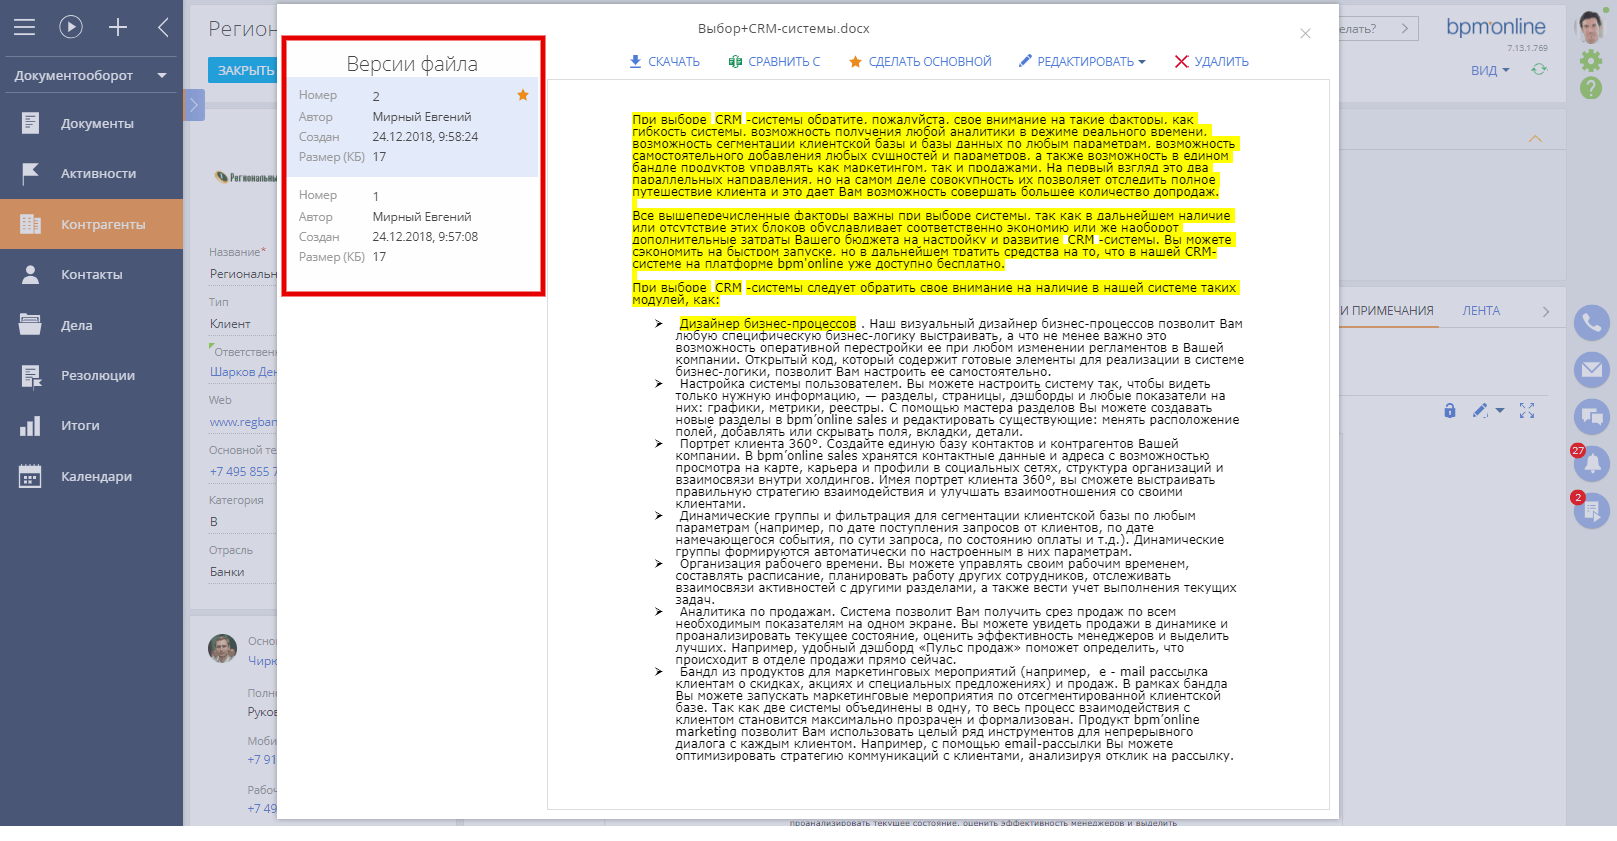Click the Активности flag icon

tap(30, 173)
